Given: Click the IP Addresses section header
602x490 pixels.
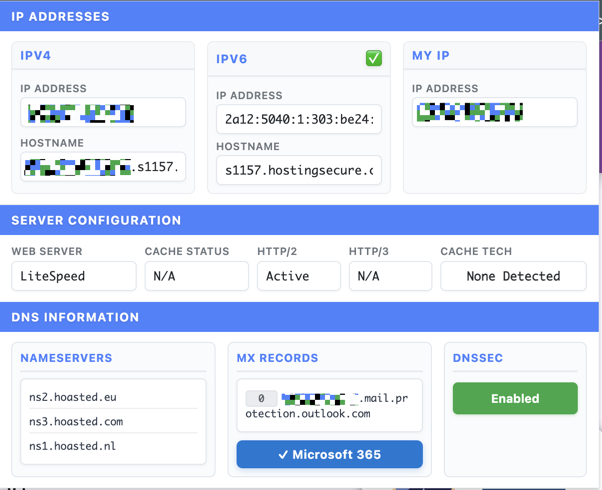Looking at the screenshot, I should click(60, 17).
